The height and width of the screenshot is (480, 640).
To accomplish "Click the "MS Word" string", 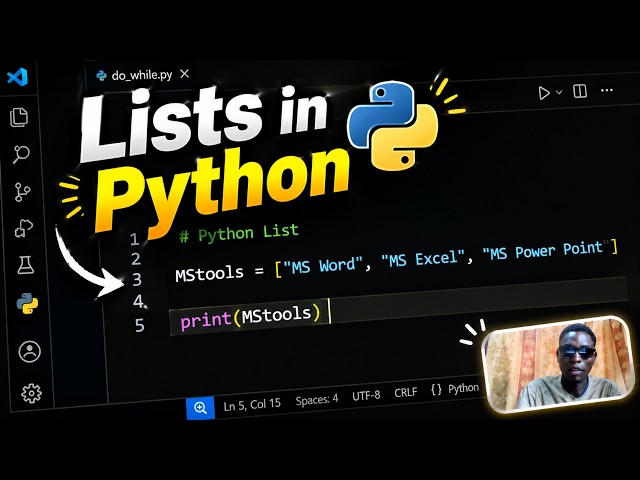I will point(323,266).
